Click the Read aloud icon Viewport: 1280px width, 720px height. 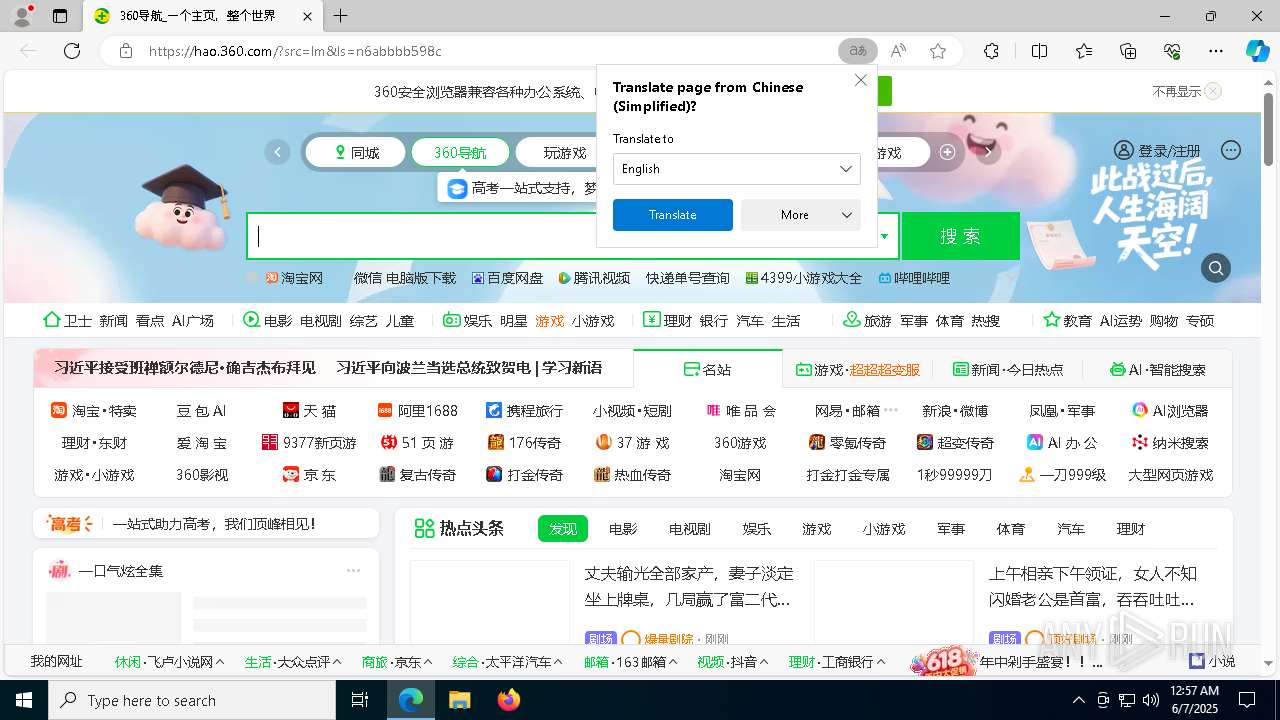[x=898, y=51]
